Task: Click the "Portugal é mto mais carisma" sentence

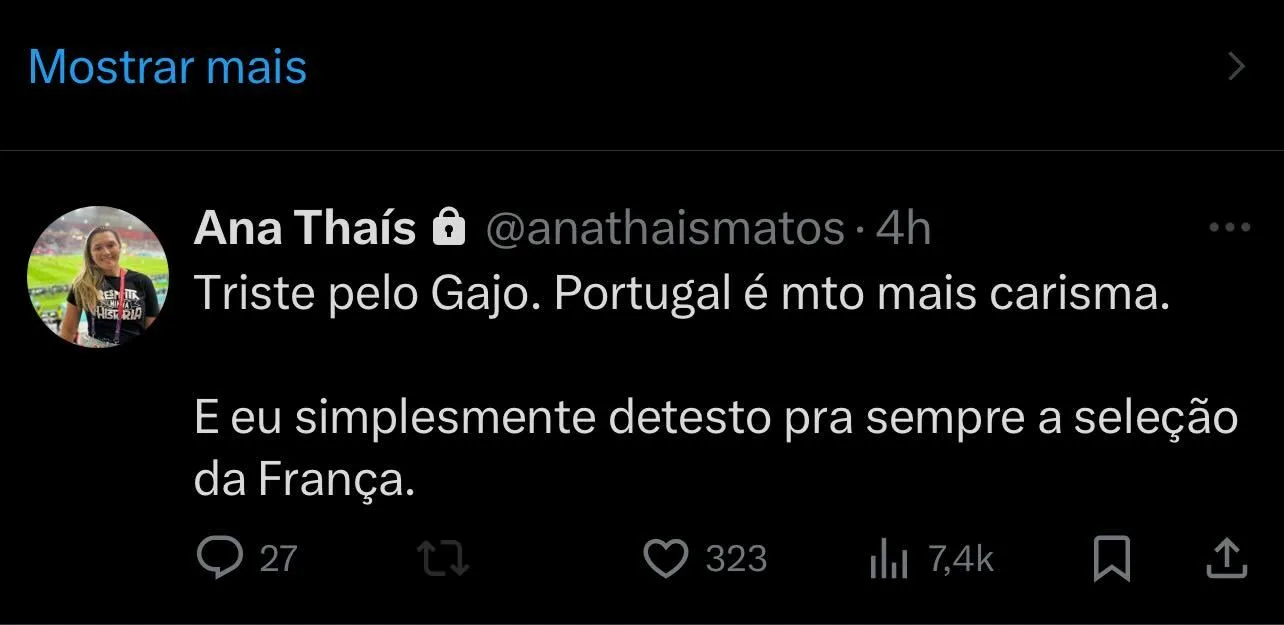Action: coord(860,294)
